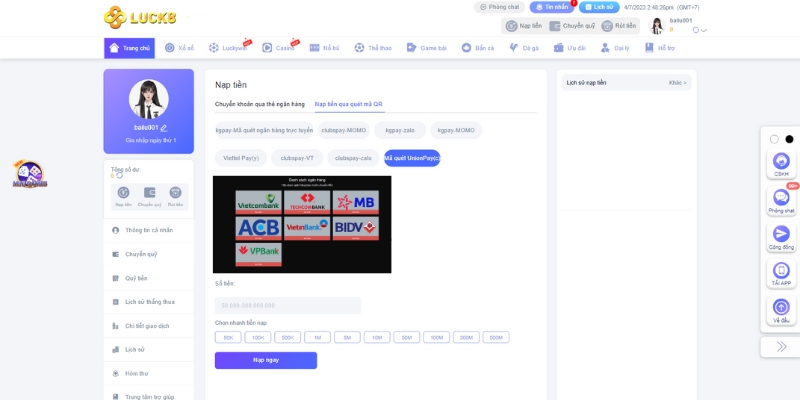Open Phòng chat in the header
The height and width of the screenshot is (400, 800).
pos(499,7)
